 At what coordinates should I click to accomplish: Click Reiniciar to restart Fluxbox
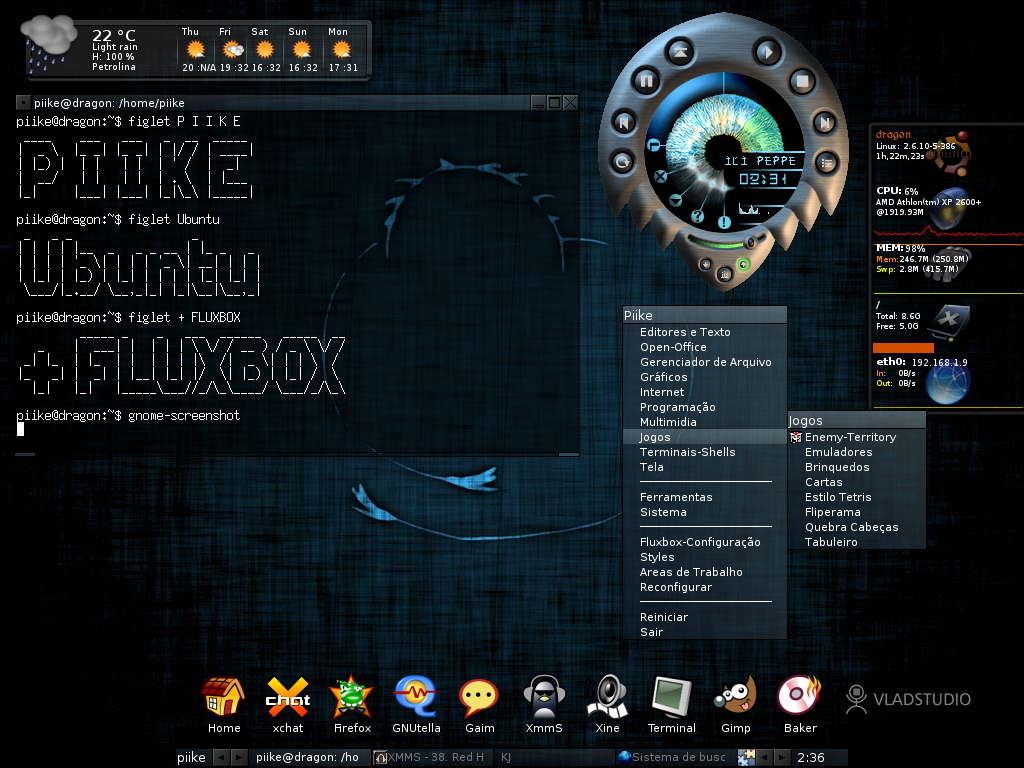click(x=705, y=617)
